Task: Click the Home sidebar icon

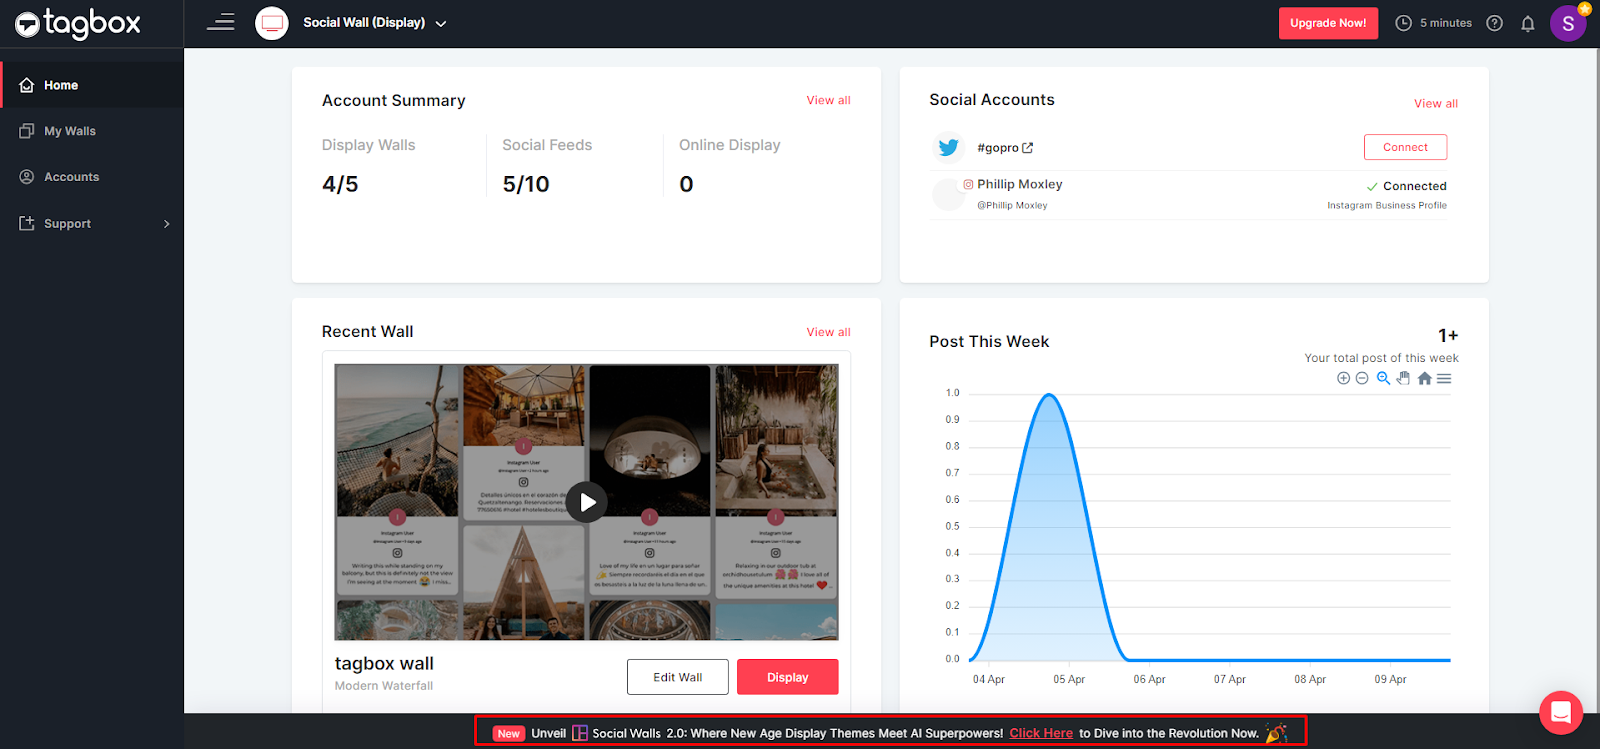Action: (27, 85)
